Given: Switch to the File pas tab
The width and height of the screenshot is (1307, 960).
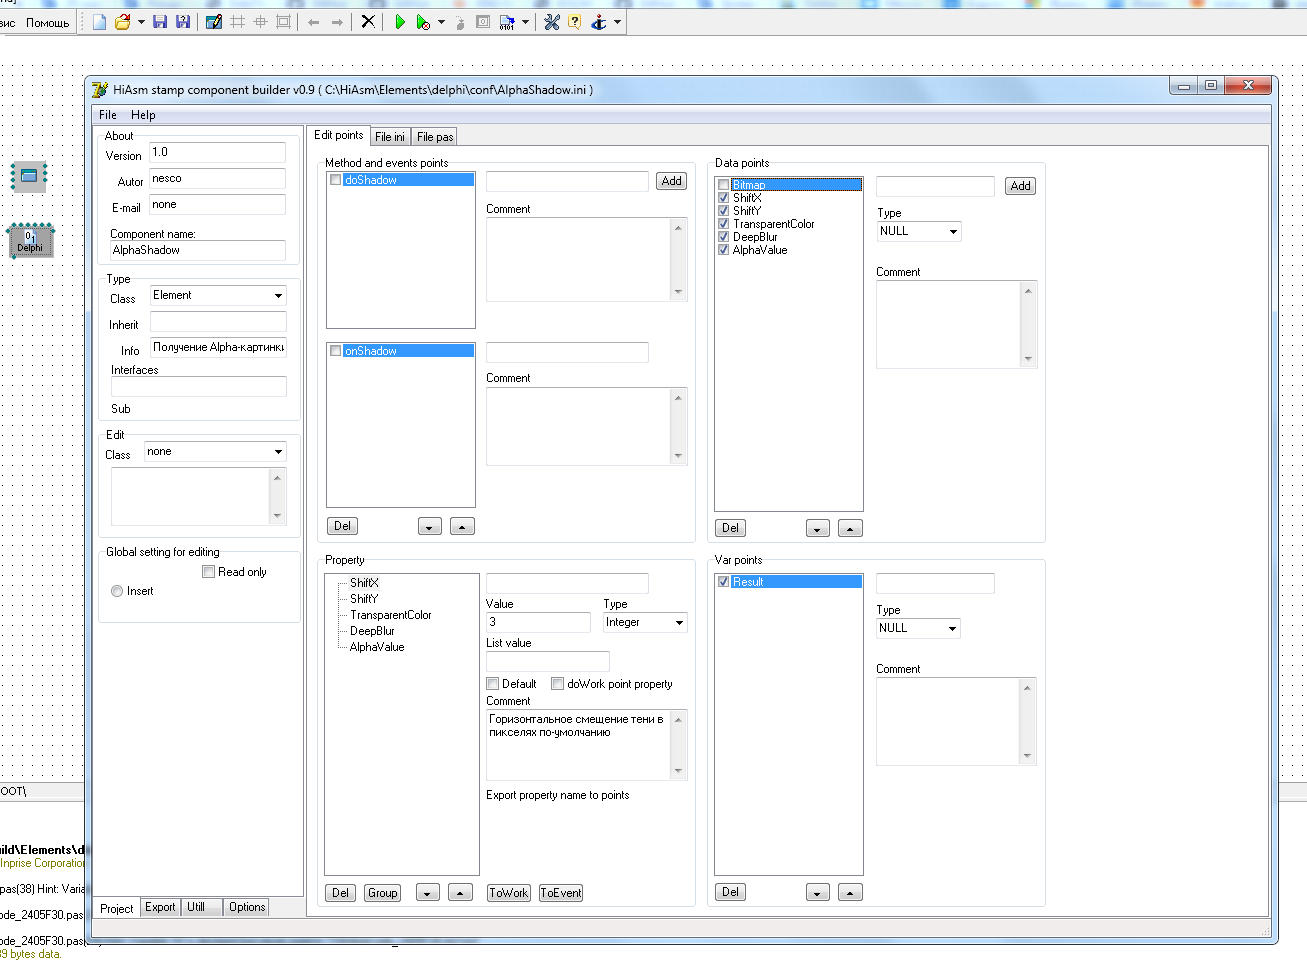Looking at the screenshot, I should pos(435,137).
